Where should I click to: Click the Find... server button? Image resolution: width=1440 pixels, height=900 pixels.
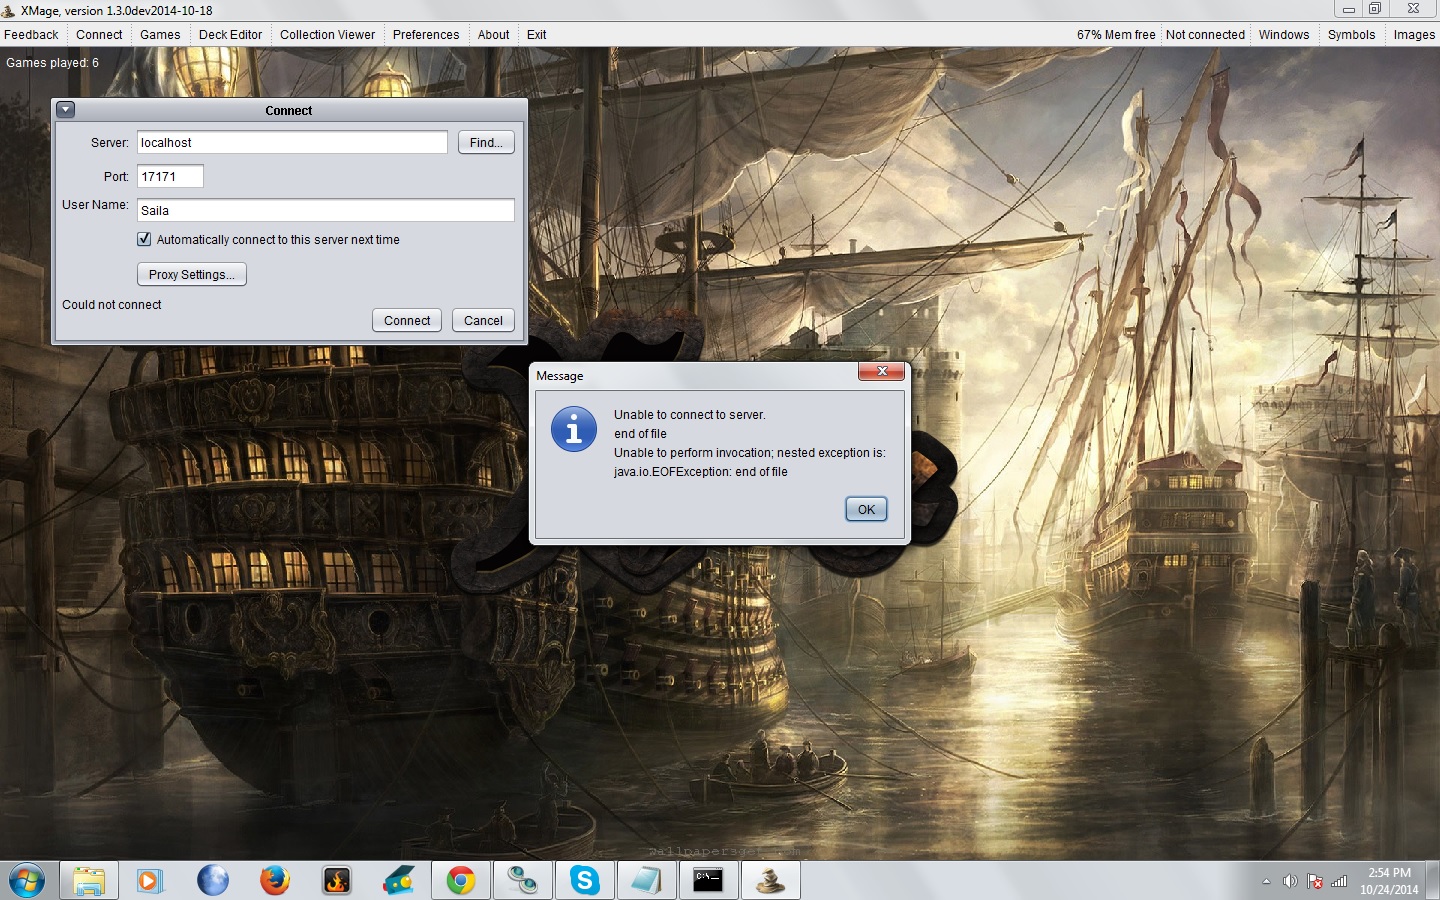point(486,142)
